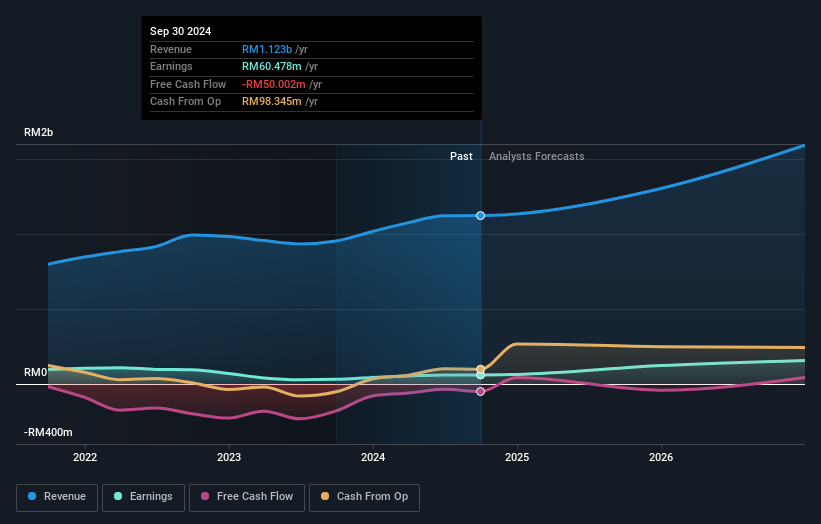
Task: Click the orange Cash From Op data point
Action: pos(480,369)
